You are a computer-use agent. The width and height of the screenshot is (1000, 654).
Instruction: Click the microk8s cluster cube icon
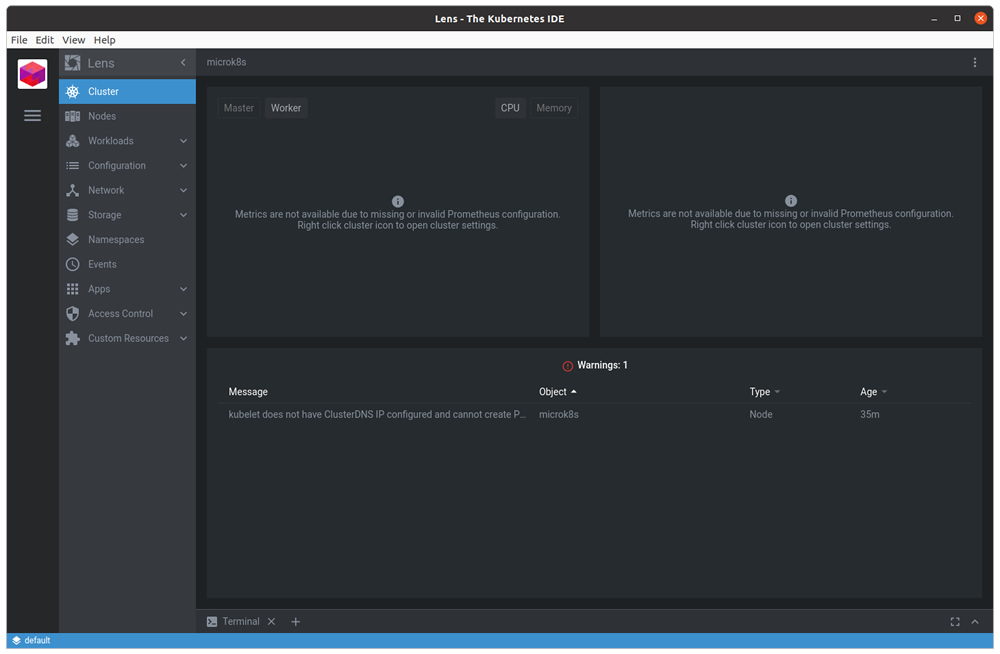(x=33, y=74)
